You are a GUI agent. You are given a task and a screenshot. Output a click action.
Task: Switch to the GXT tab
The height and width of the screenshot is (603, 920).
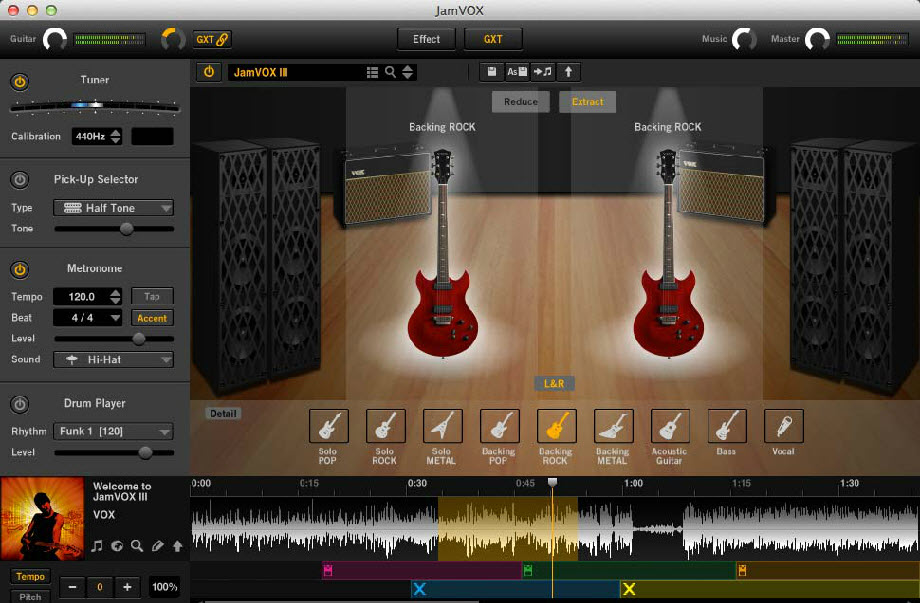(x=493, y=39)
